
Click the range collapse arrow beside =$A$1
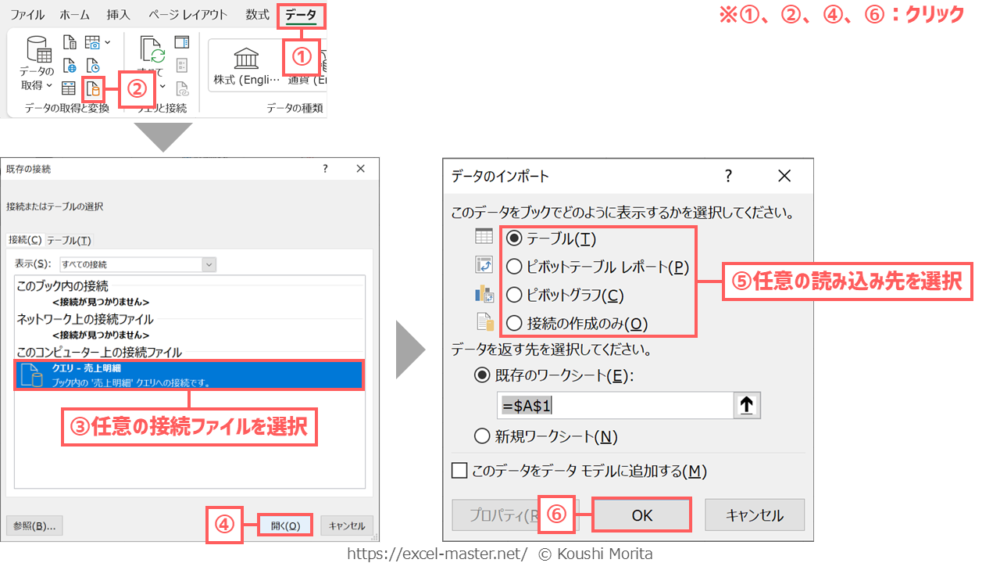click(x=747, y=405)
